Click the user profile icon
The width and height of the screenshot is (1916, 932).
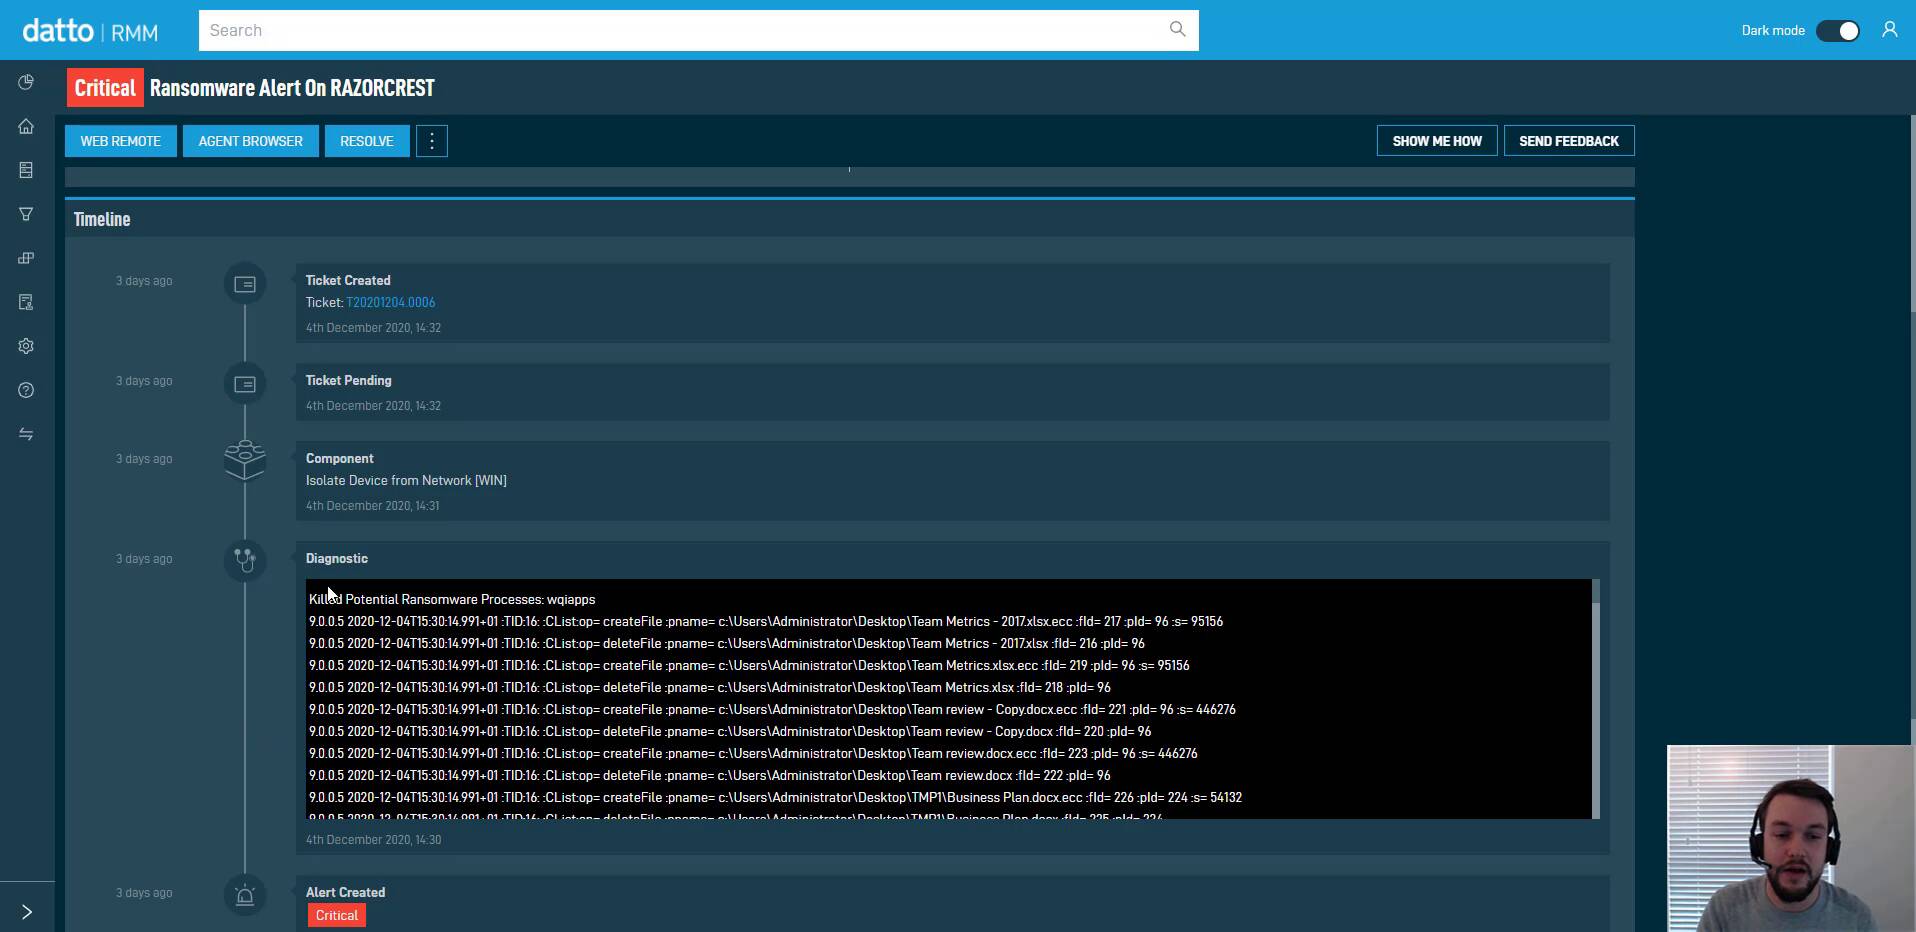(x=1889, y=30)
